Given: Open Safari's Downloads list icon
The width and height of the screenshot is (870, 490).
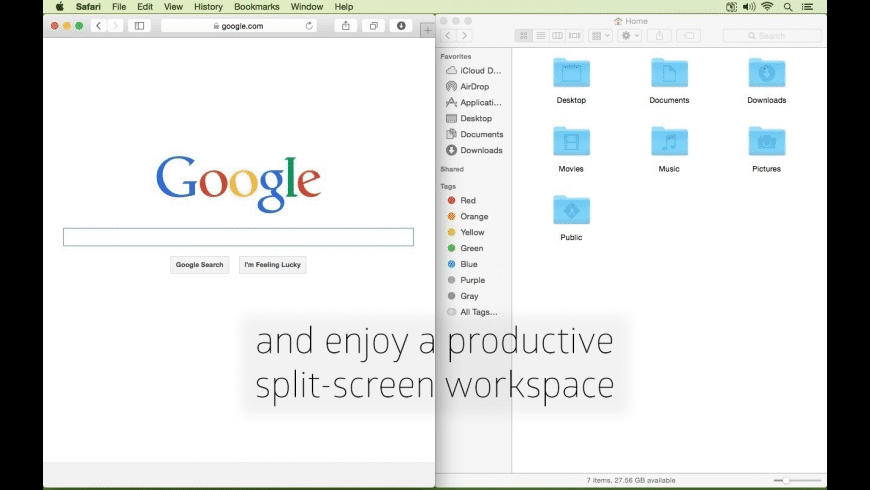Looking at the screenshot, I should pos(402,26).
